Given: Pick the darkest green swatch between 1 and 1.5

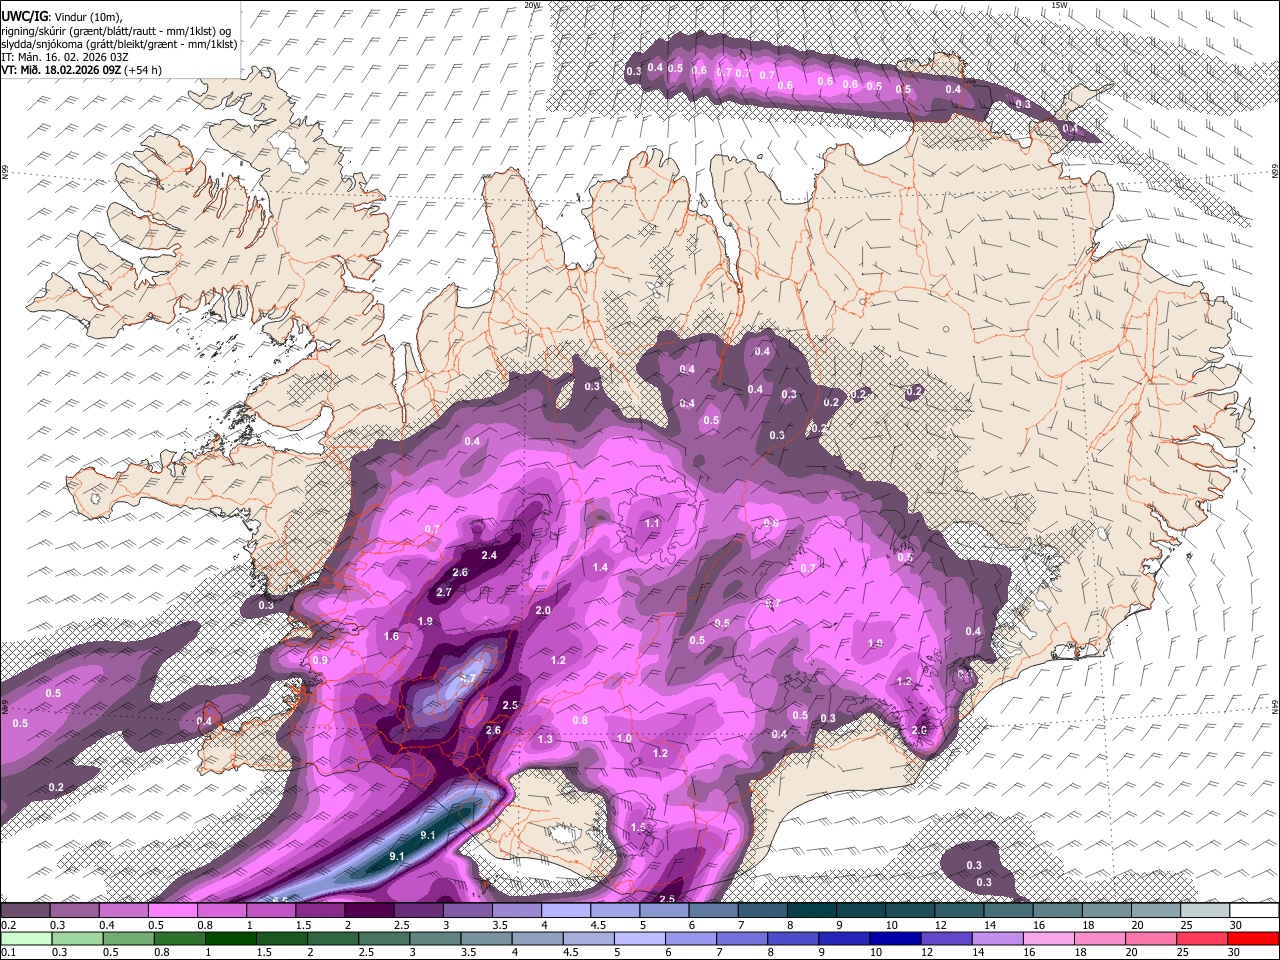Looking at the screenshot, I should pyautogui.click(x=231, y=938).
